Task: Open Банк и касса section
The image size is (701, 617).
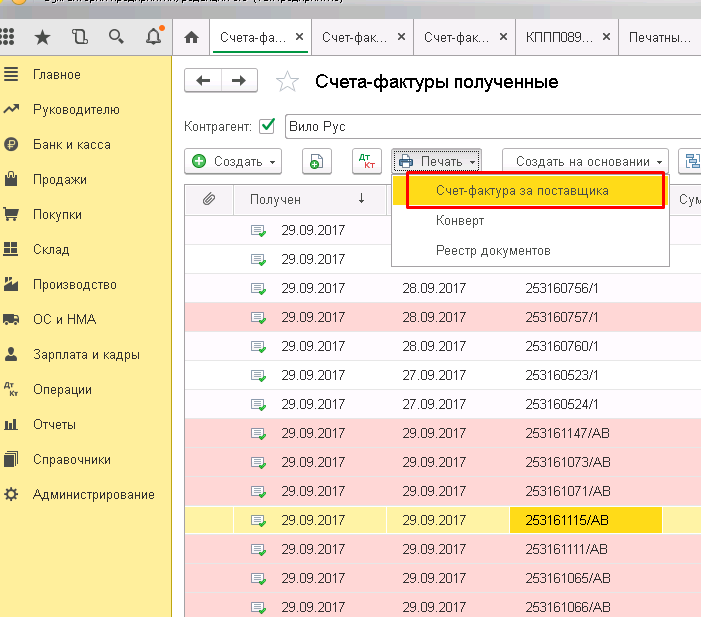Action: coord(71,144)
